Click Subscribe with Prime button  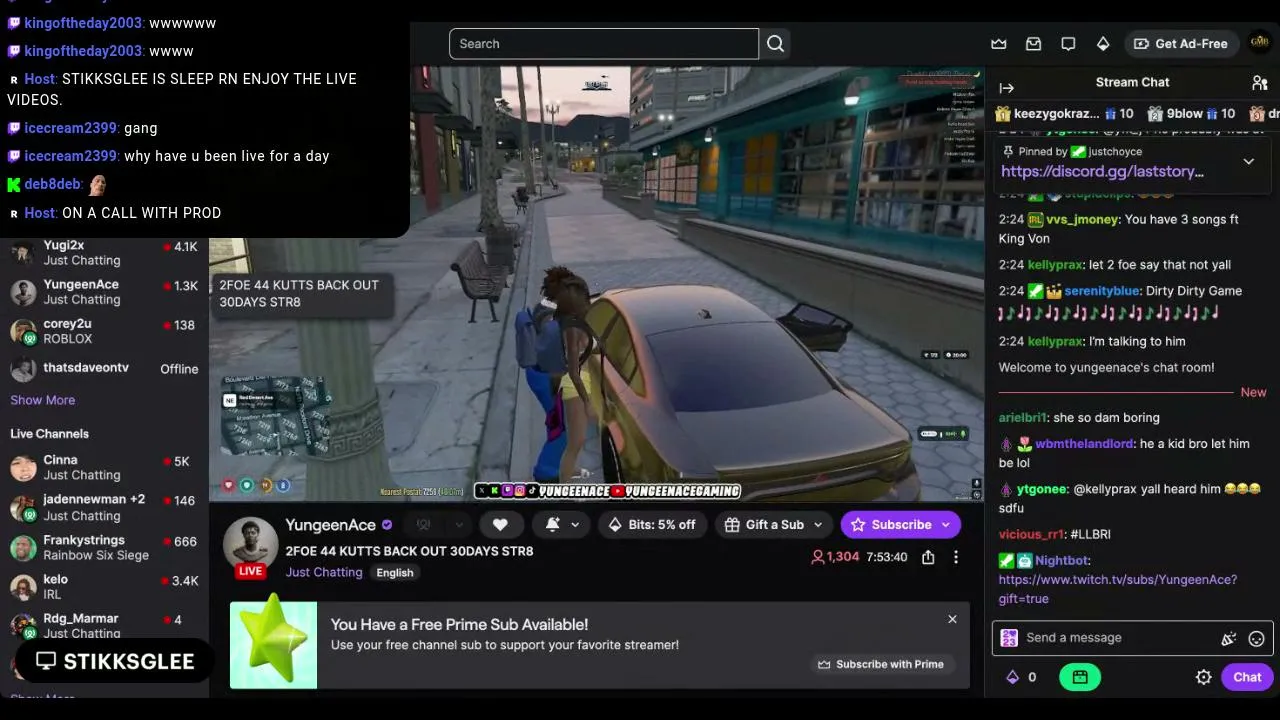(881, 665)
